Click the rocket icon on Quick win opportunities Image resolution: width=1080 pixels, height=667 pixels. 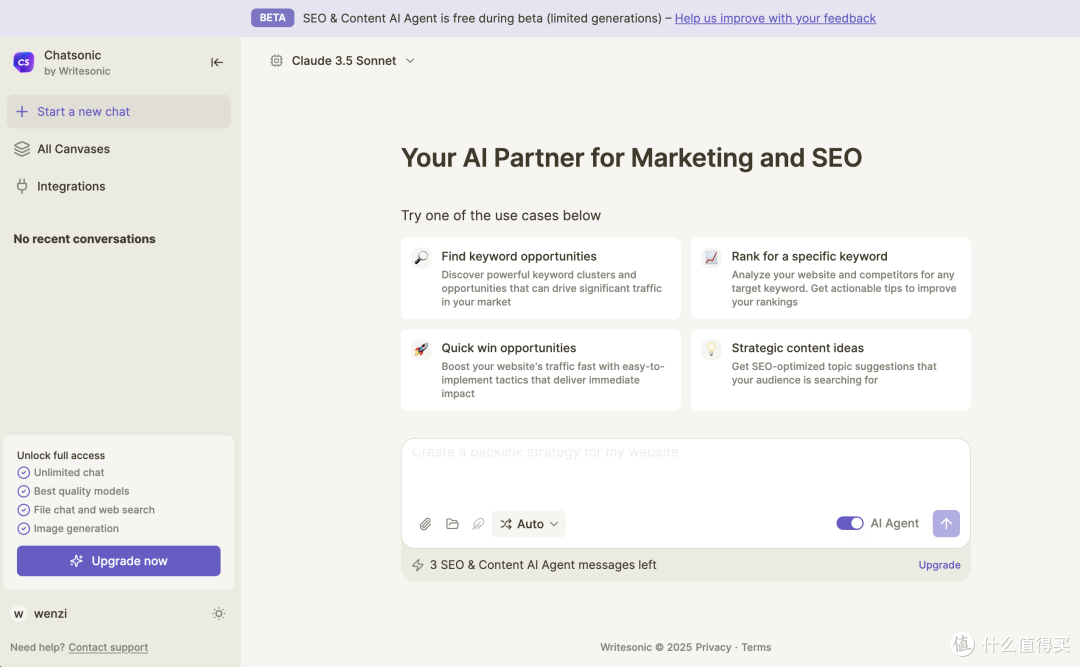pyautogui.click(x=421, y=349)
